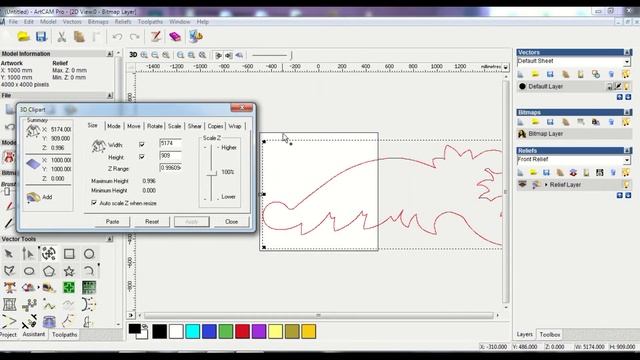Switch to 3D view button
Screen dimensions: 640x360
click(133, 55)
